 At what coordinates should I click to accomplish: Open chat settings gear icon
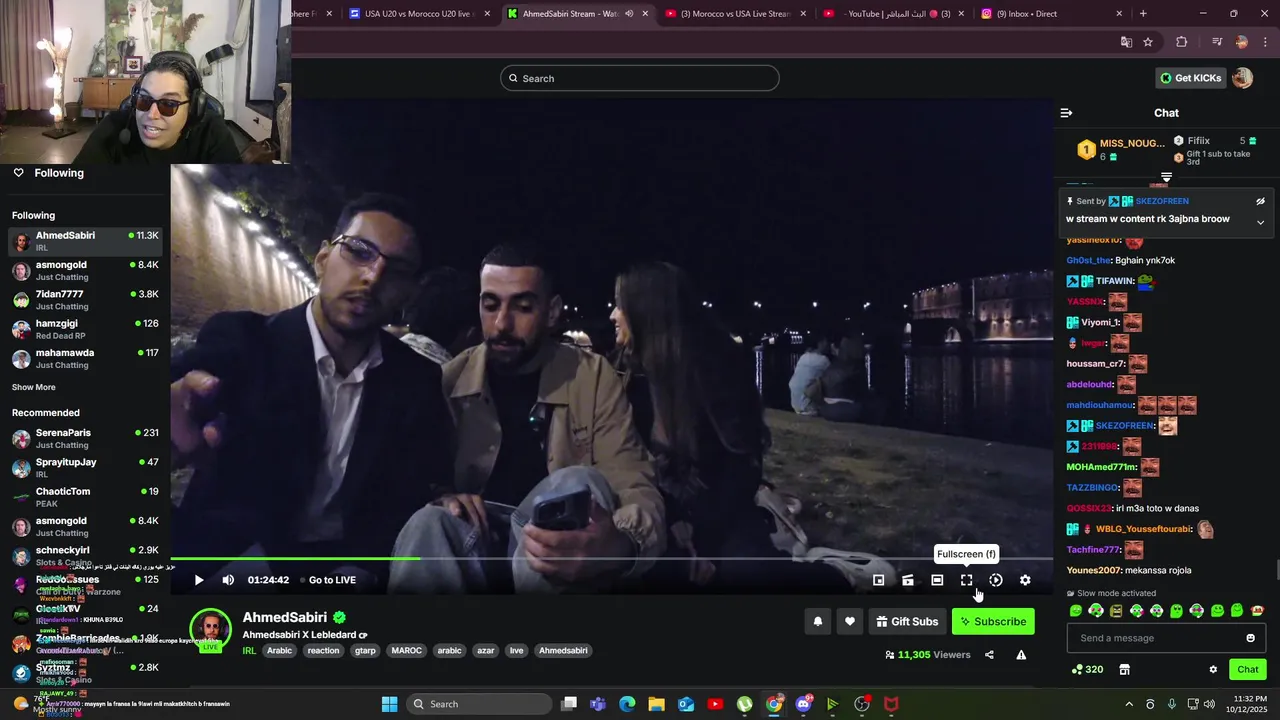tap(1213, 669)
